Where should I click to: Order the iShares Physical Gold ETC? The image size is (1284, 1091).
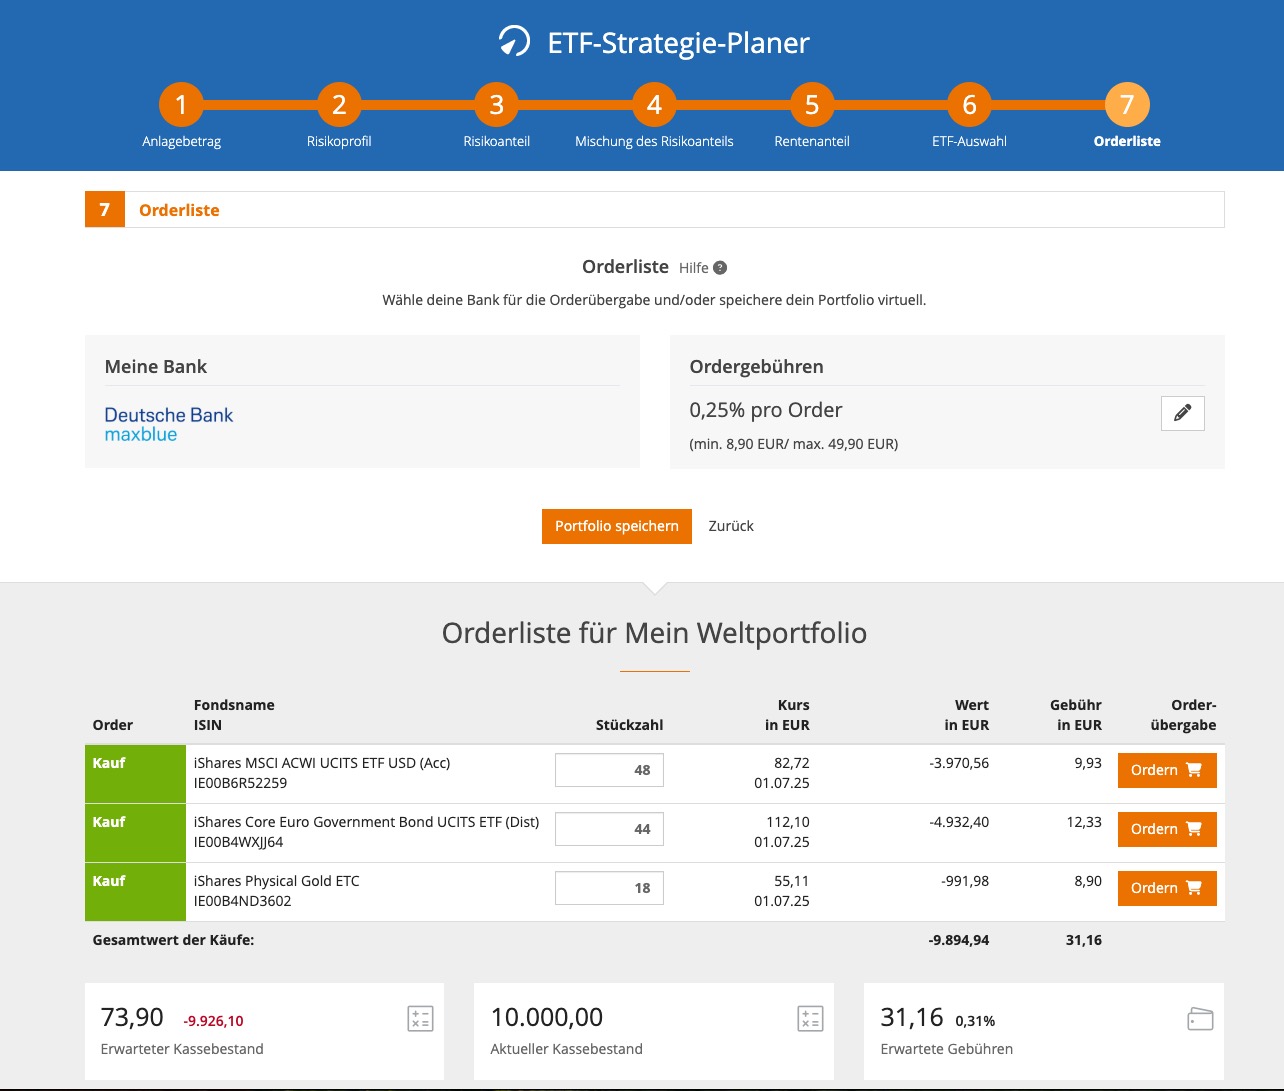point(1166,888)
